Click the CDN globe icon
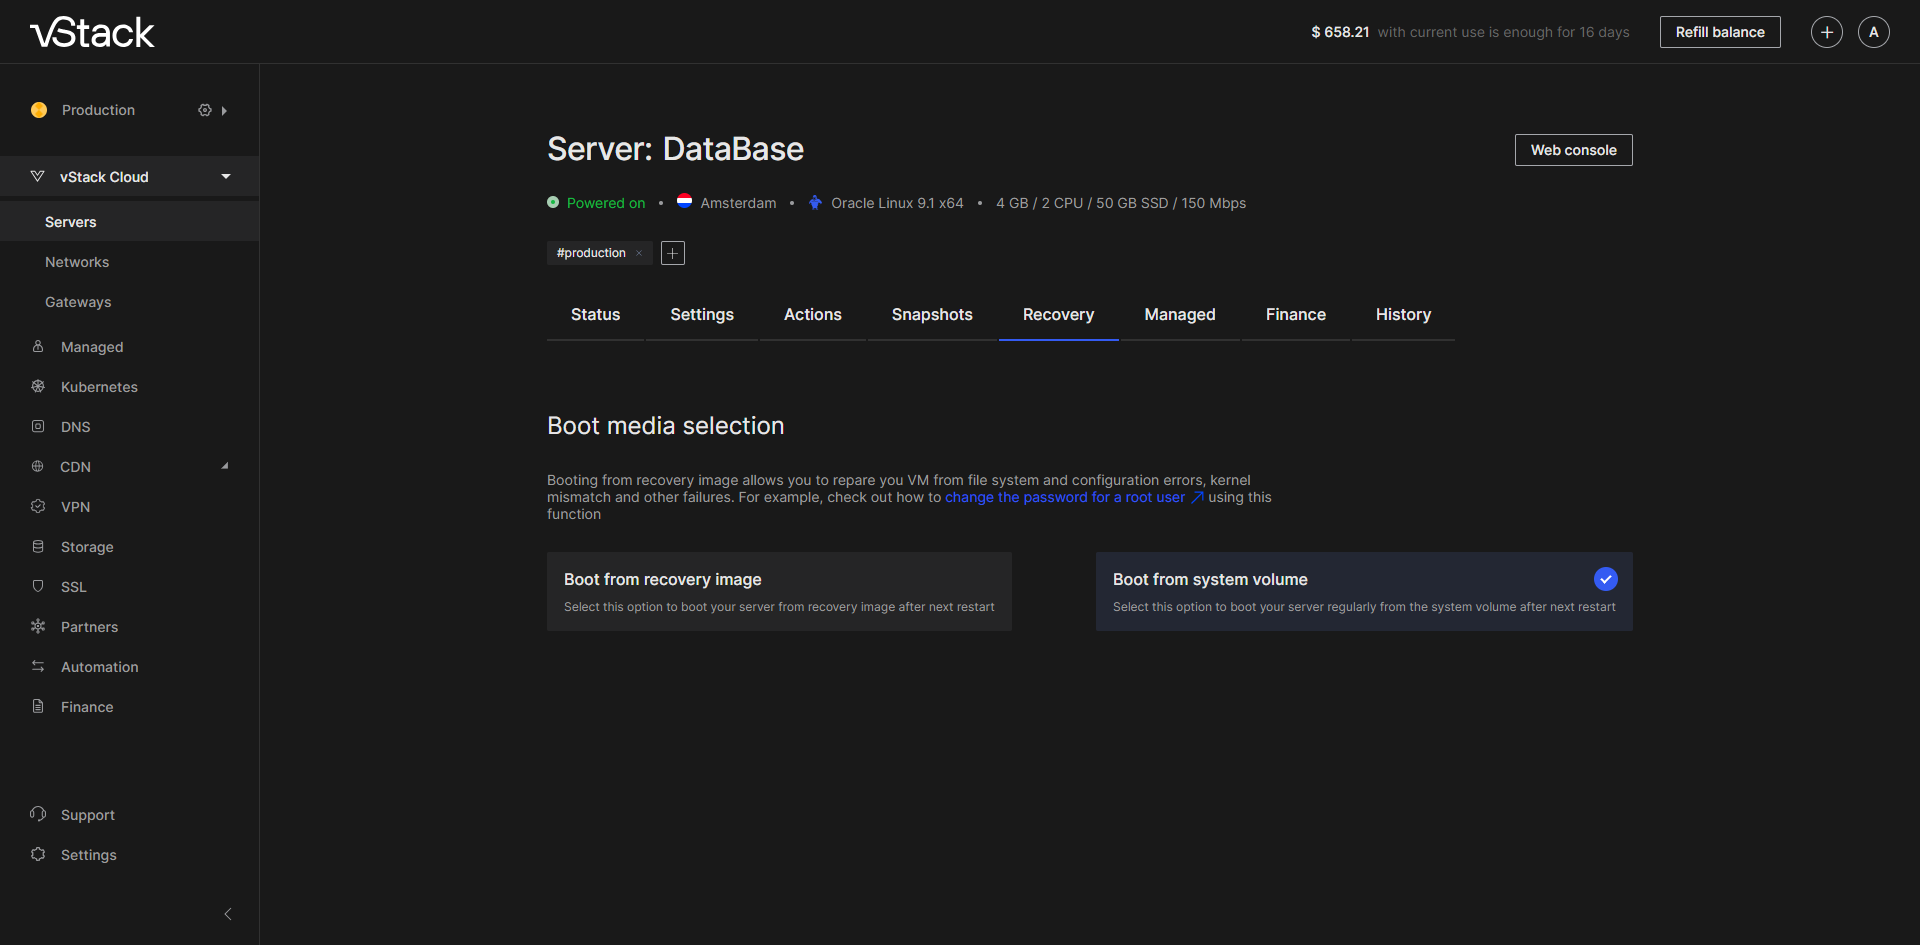The height and width of the screenshot is (945, 1920). click(38, 466)
